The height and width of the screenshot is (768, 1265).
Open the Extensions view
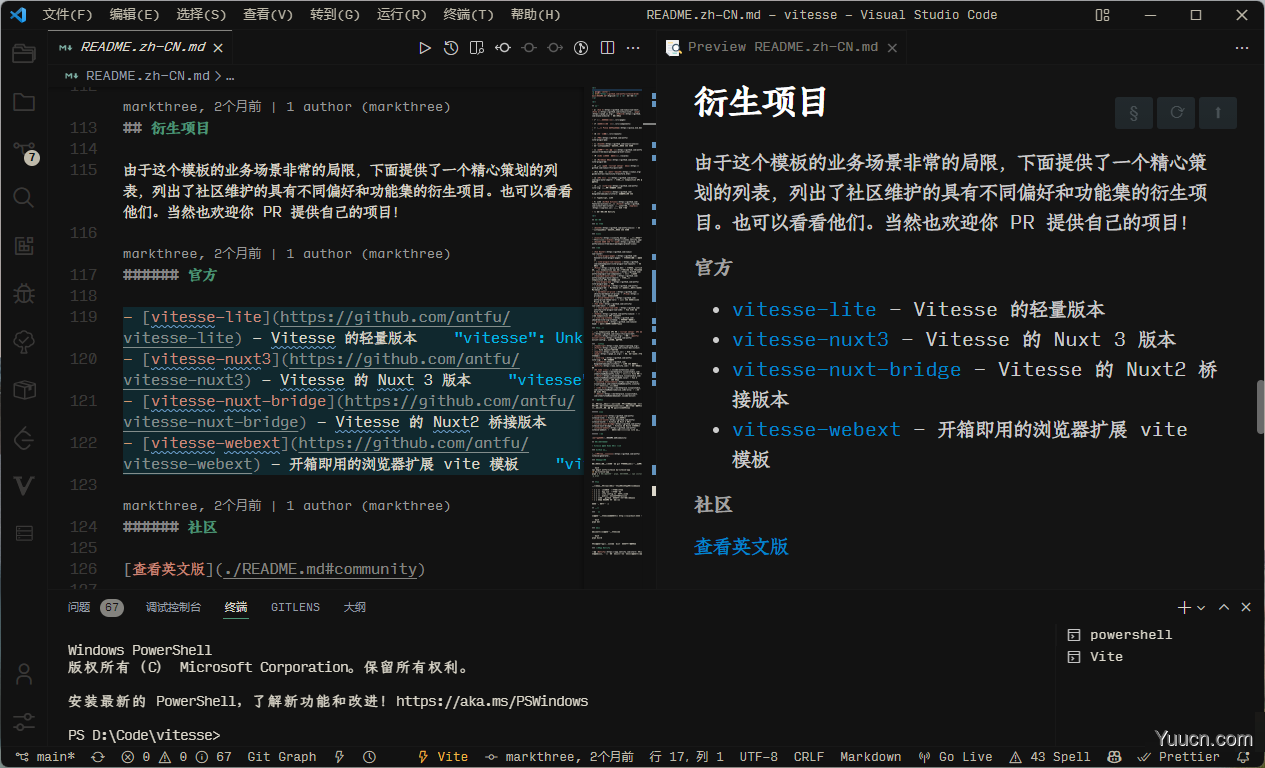pyautogui.click(x=23, y=245)
